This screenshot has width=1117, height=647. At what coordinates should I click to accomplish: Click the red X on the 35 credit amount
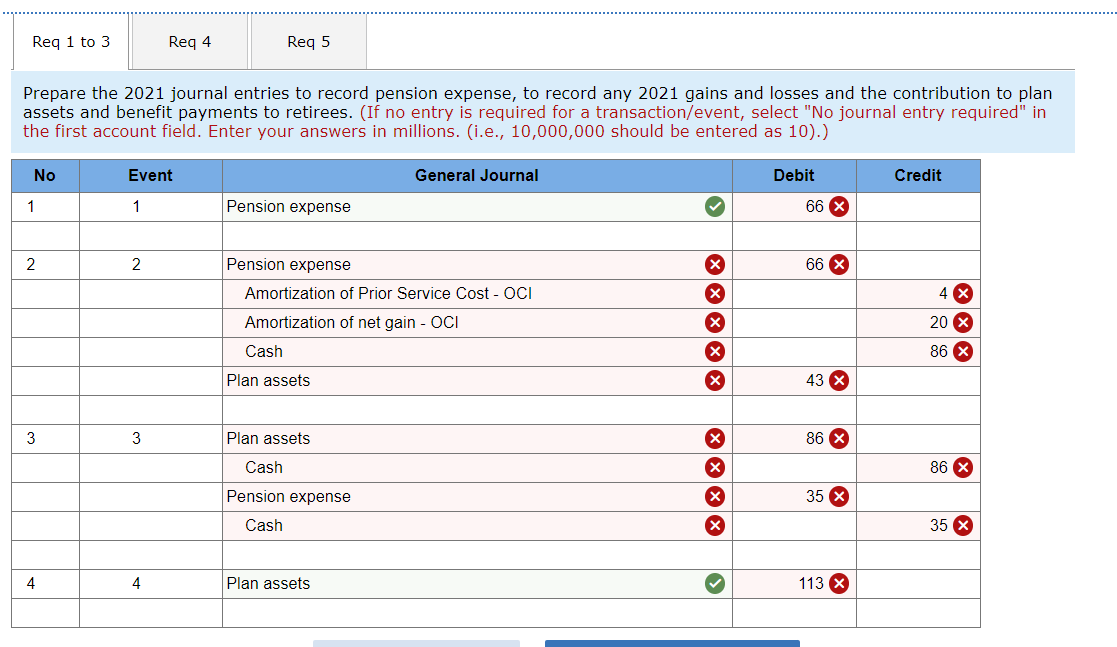click(961, 525)
